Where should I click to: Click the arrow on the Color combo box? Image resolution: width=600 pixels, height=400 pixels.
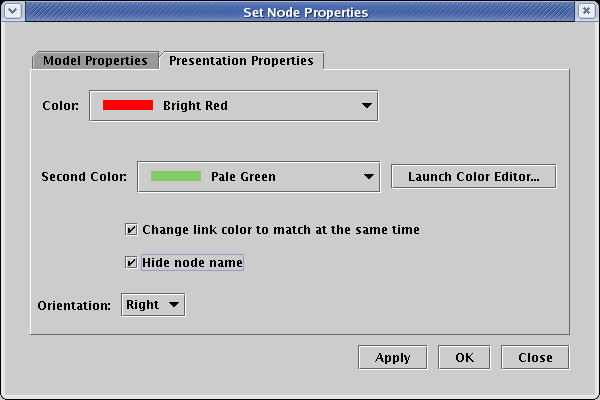click(x=366, y=105)
